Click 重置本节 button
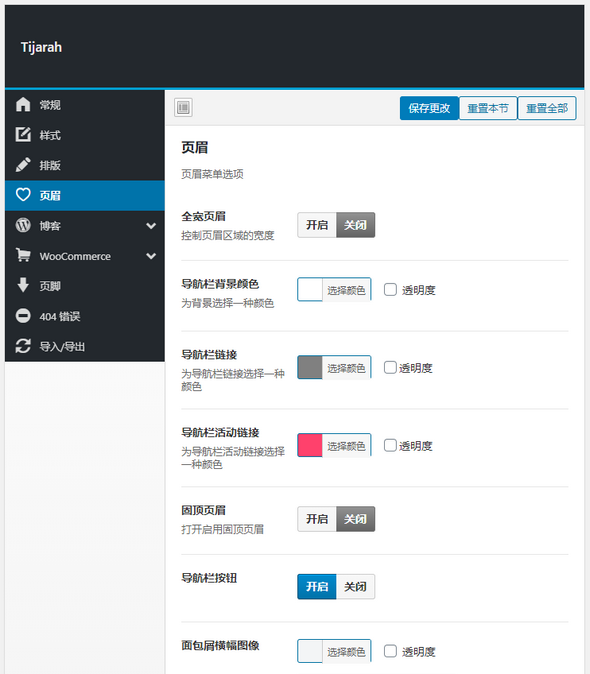Screen dimensions: 590x674 click(x=488, y=108)
